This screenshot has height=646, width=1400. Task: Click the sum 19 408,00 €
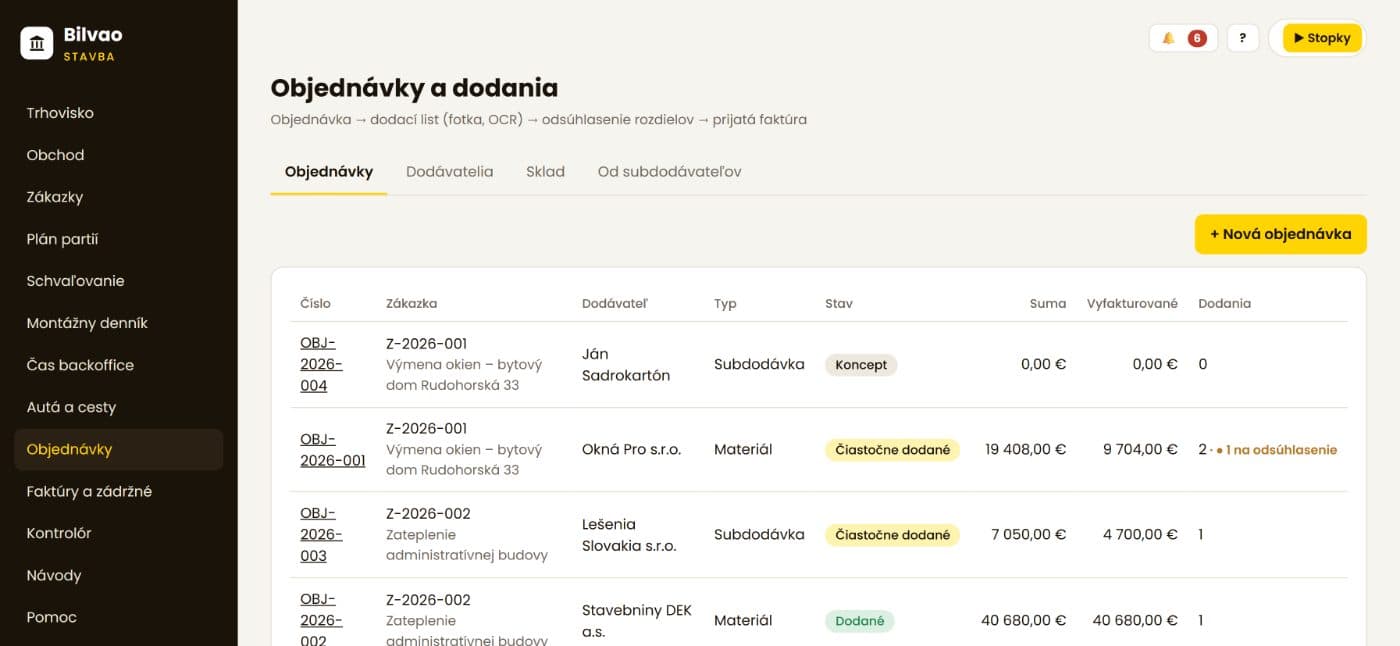point(1025,450)
